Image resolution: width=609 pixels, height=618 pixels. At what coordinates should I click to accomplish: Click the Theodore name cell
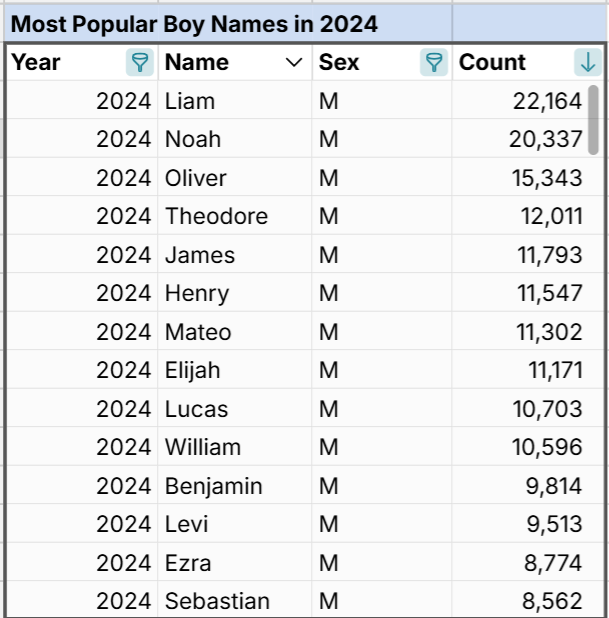click(x=216, y=216)
